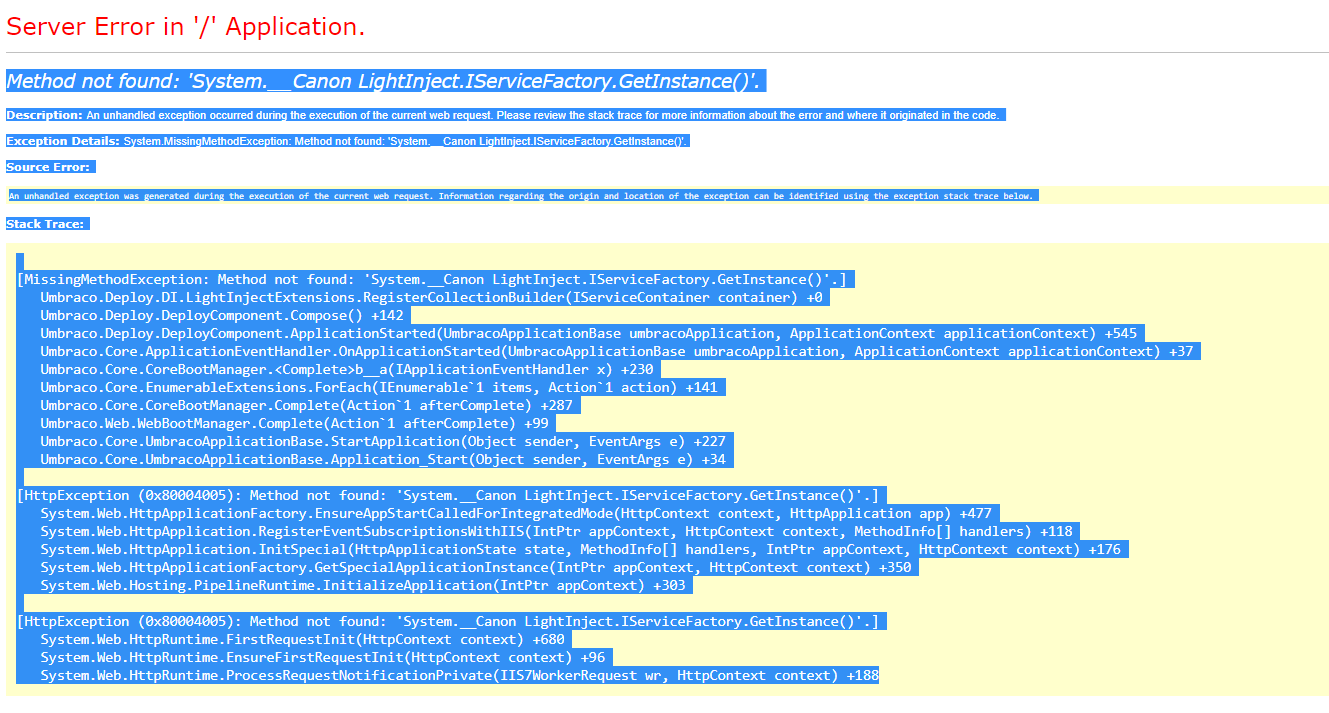
Task: Click the 'CoreBootManager.<Complete>b__a' stack line
Action: coord(347,369)
